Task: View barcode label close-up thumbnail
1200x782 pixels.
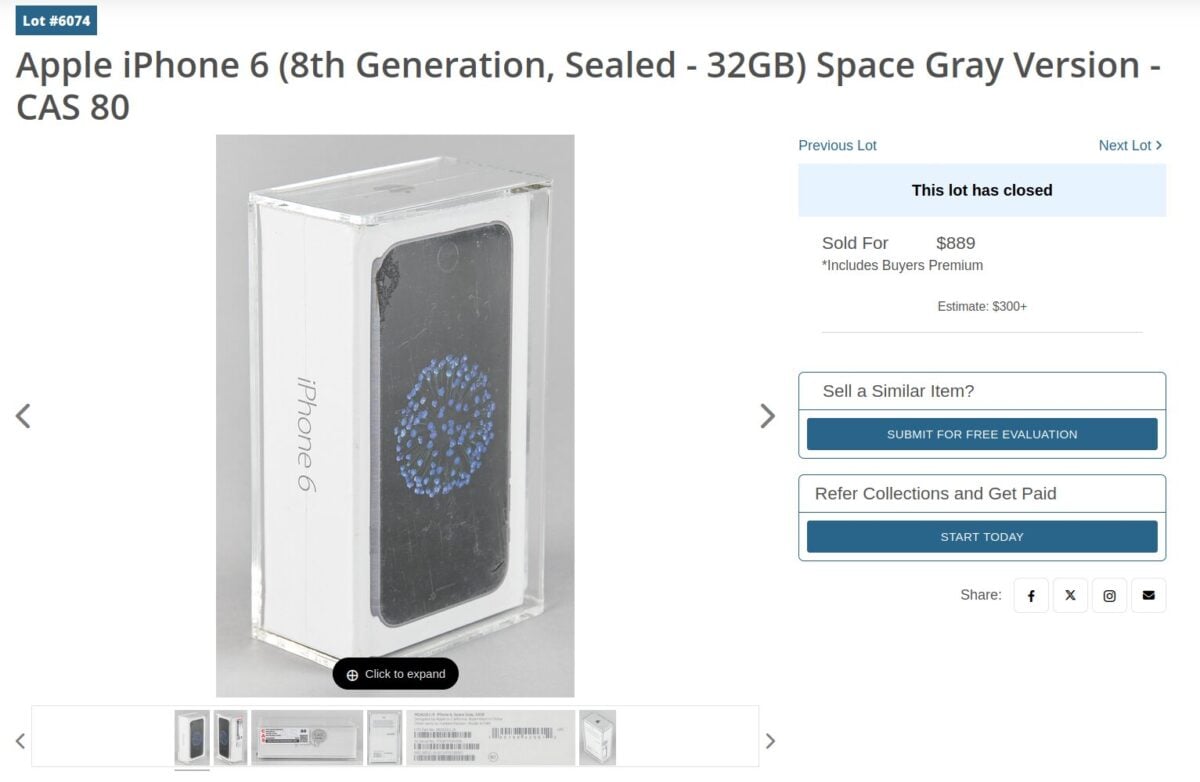Action: click(x=490, y=738)
